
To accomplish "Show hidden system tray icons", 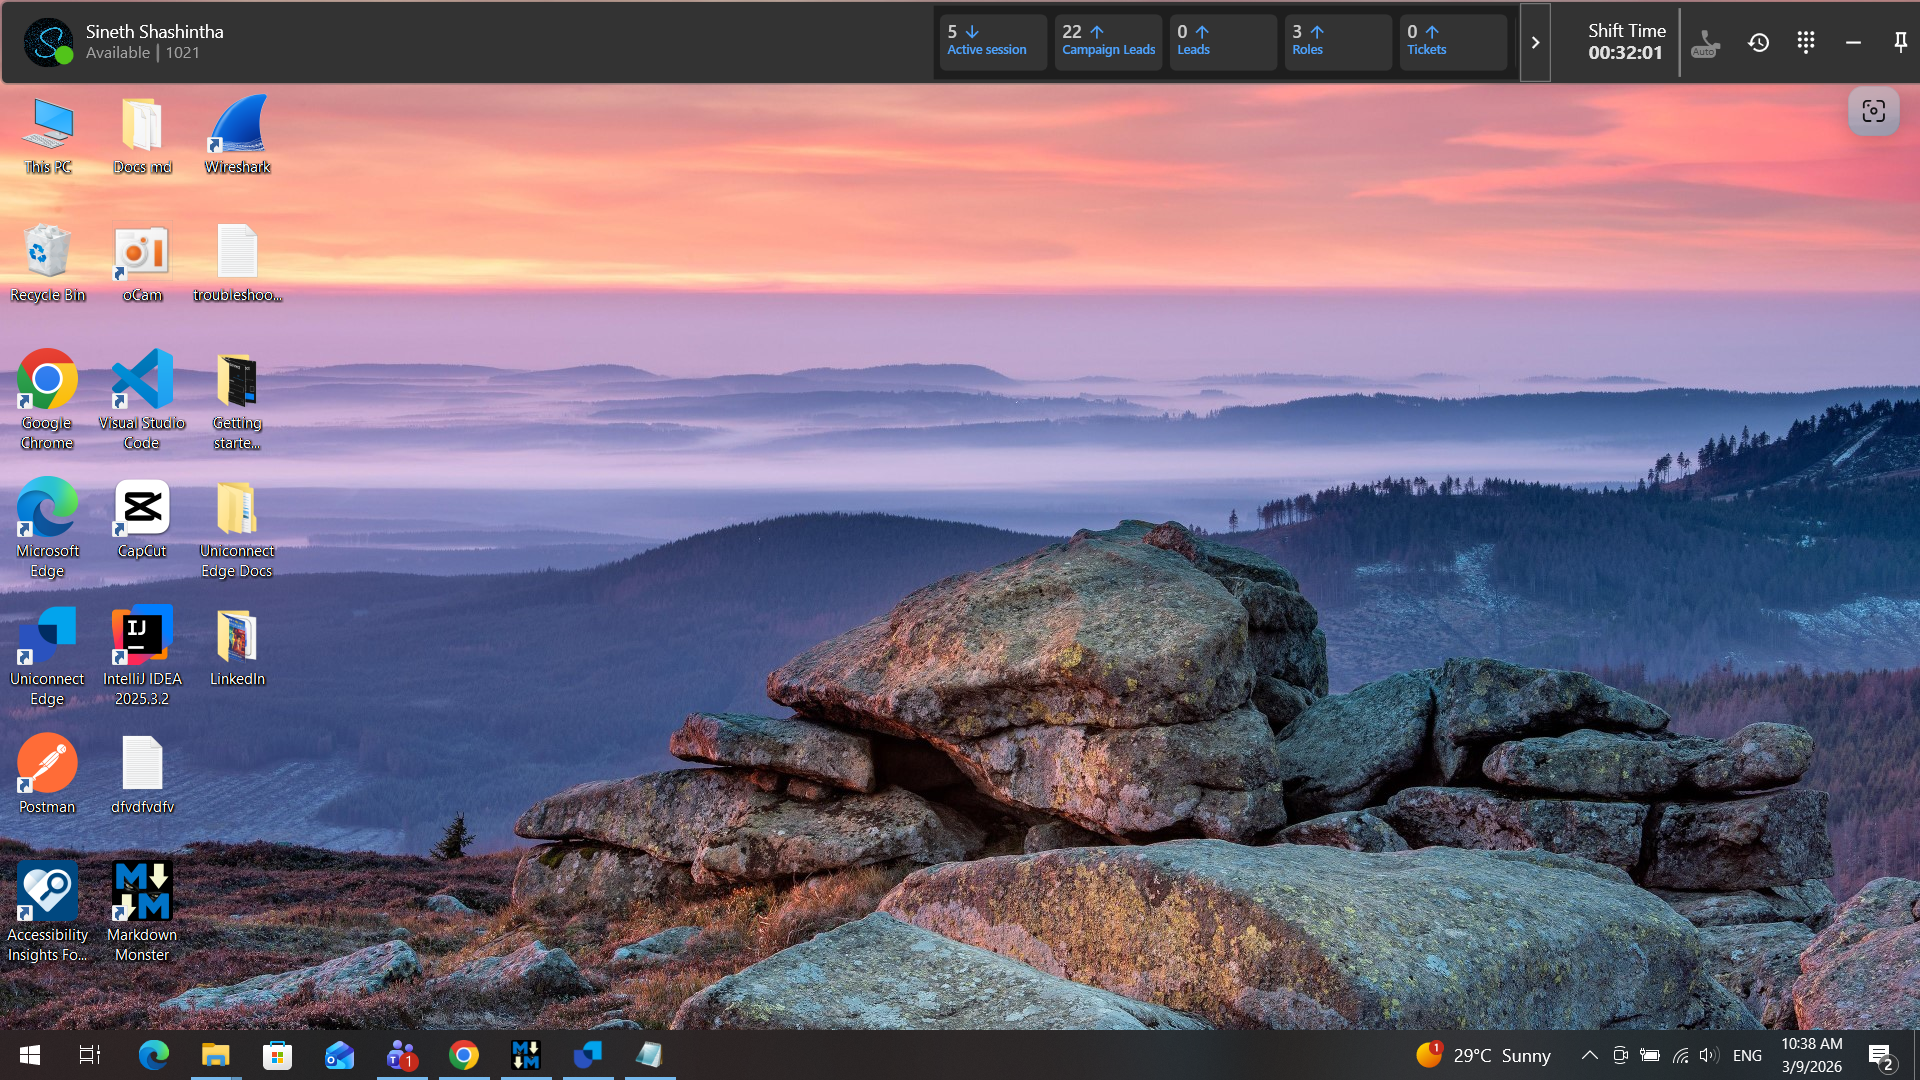I will pyautogui.click(x=1588, y=1055).
